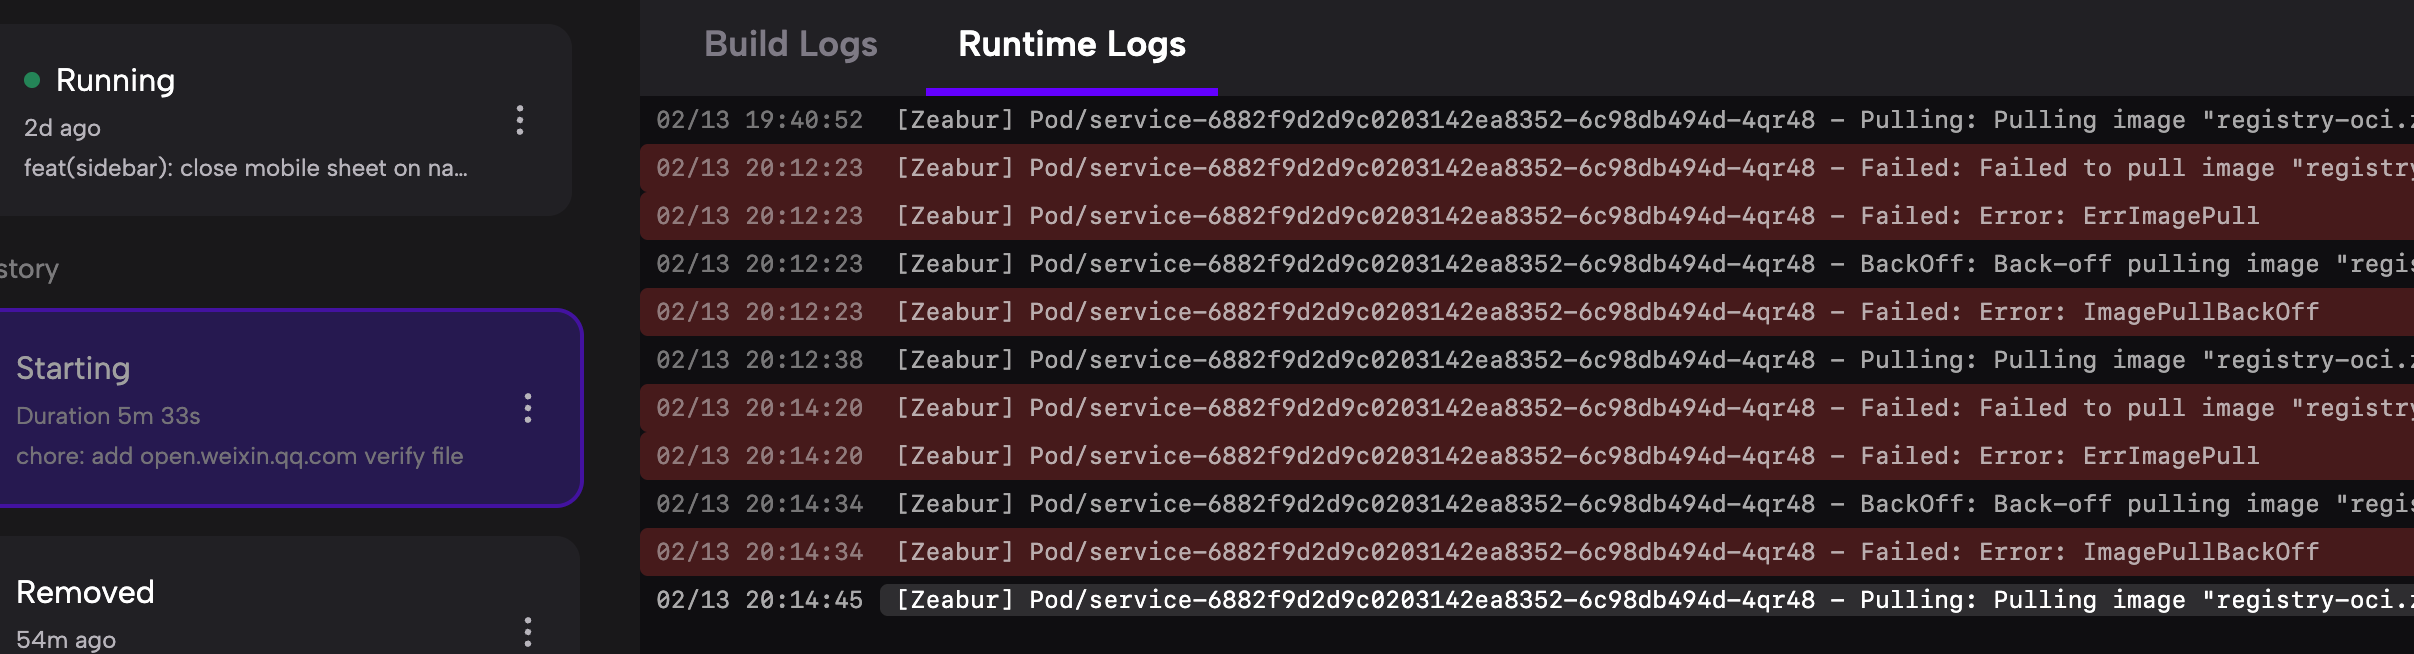Click the 20:12:23 ErrImagePull error log line
The image size is (2414, 654).
pos(1500,216)
